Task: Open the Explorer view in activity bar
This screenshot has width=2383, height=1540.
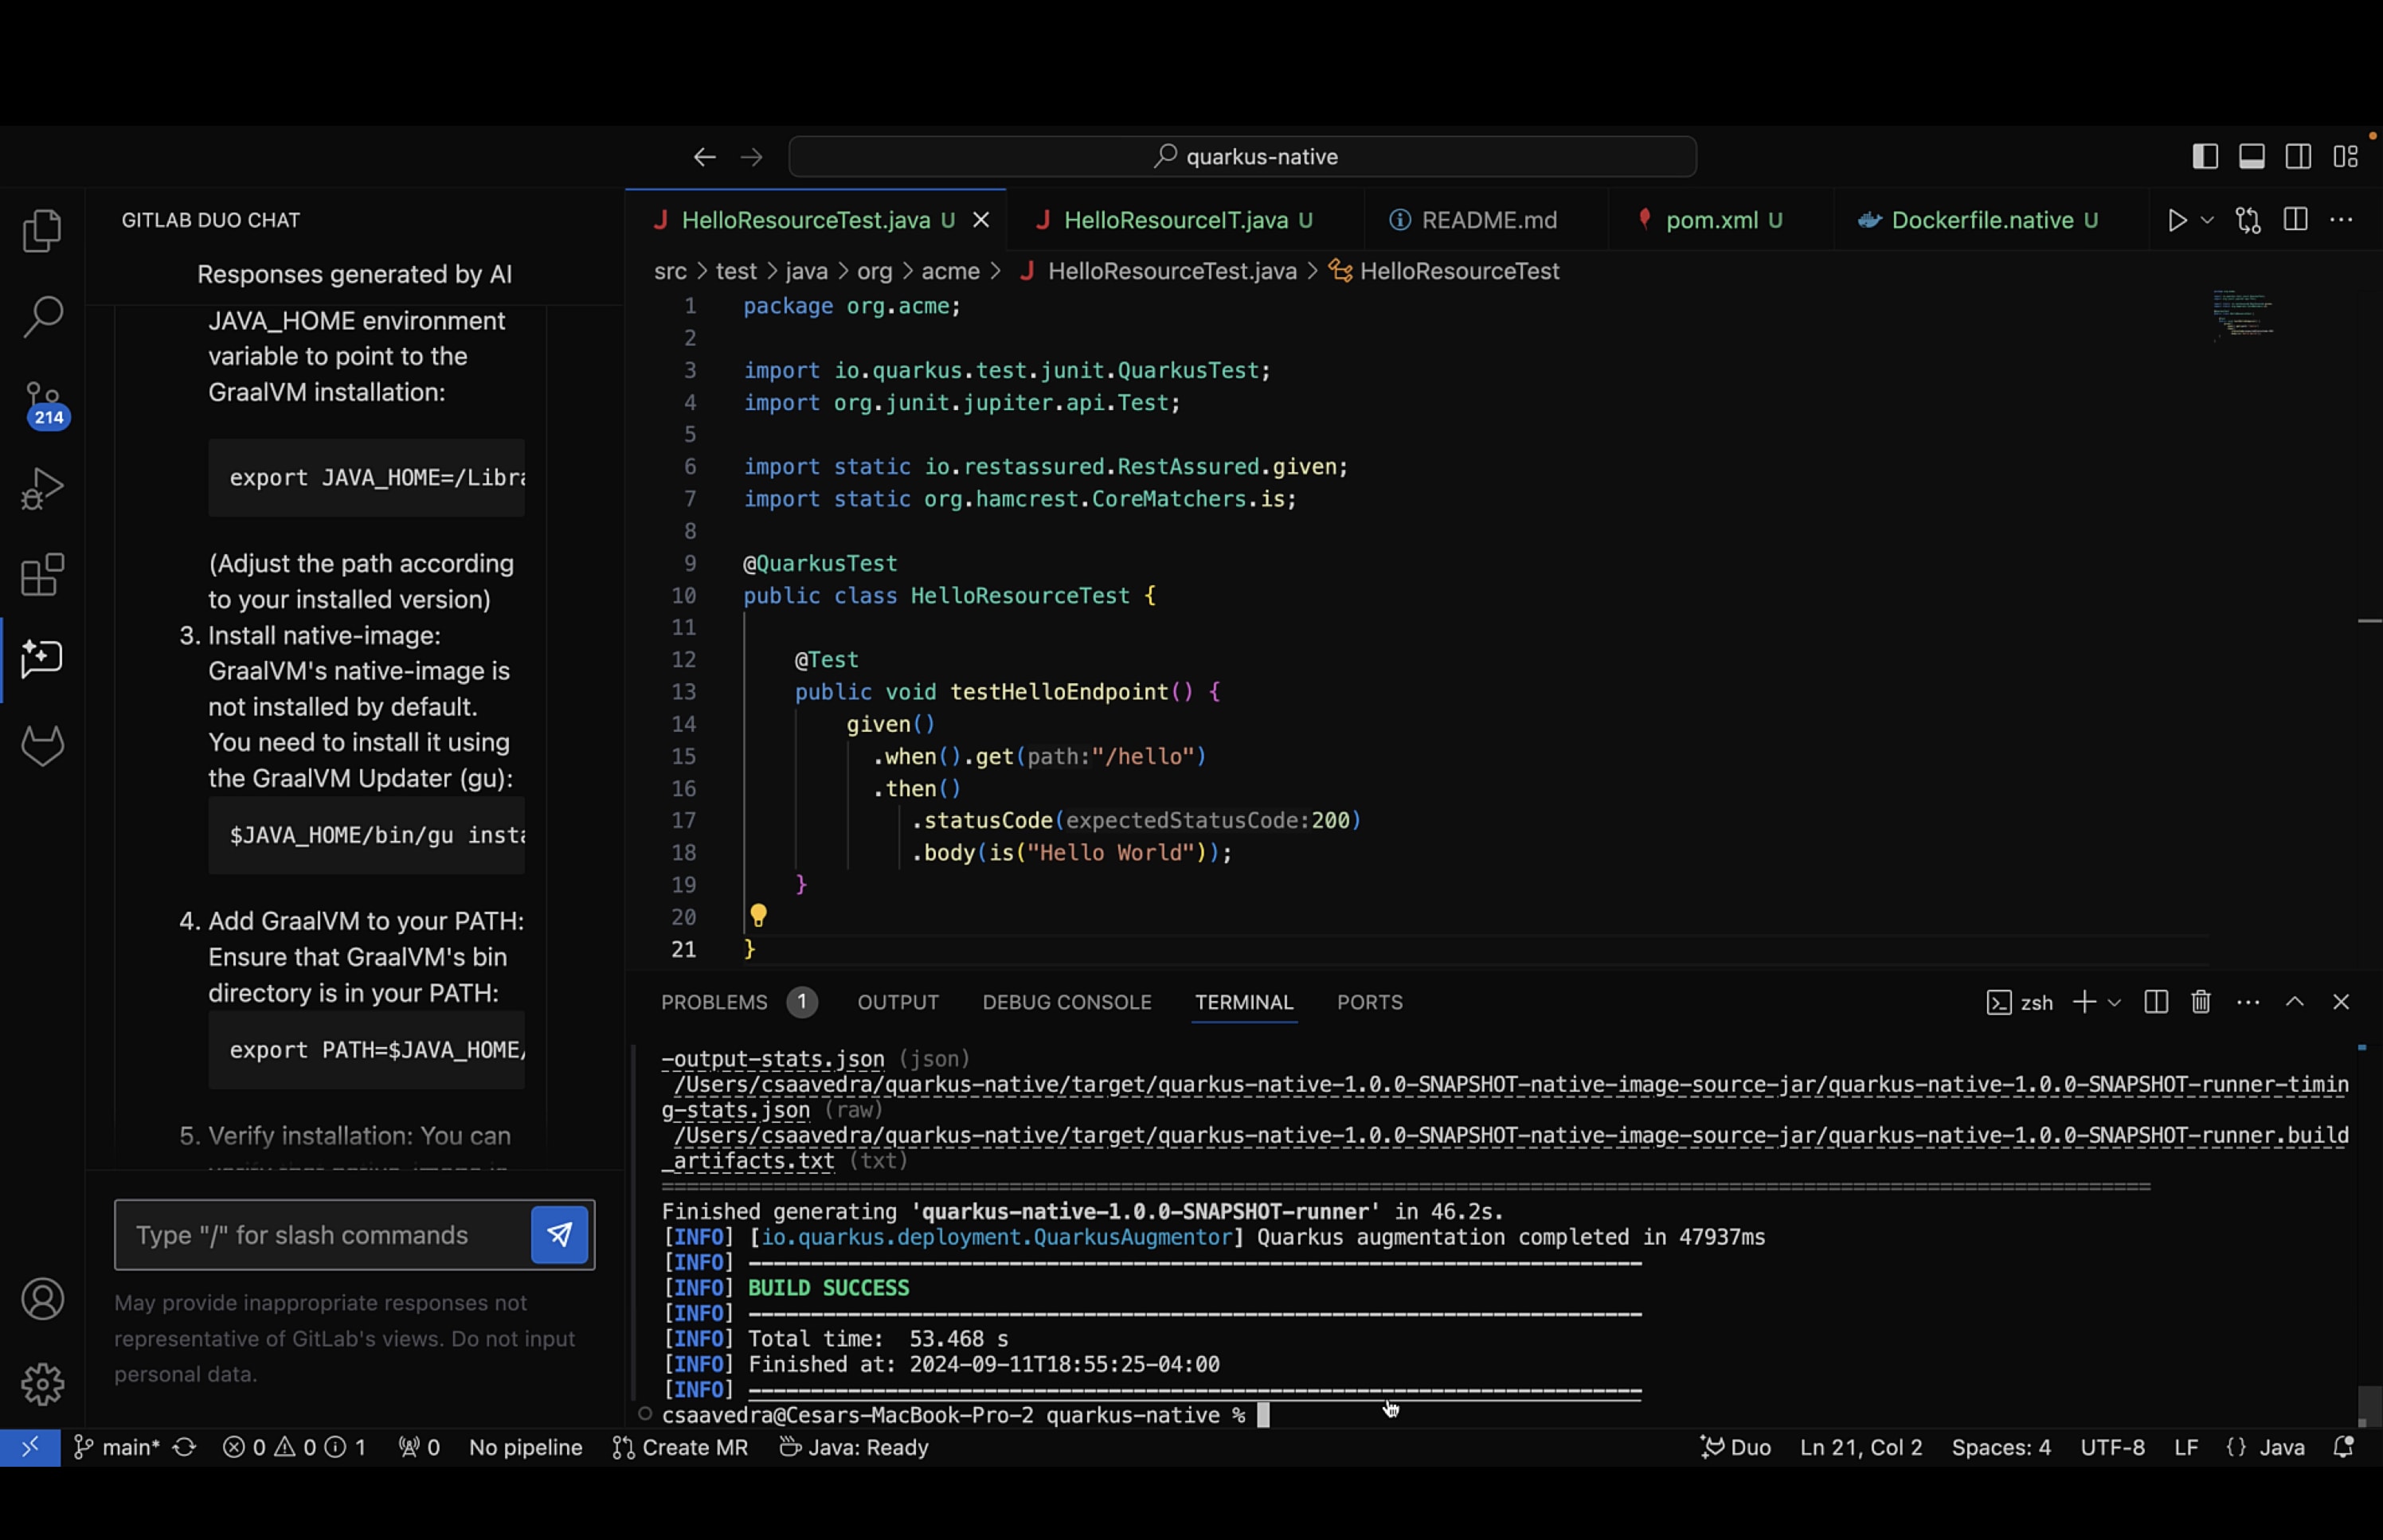Action: click(x=42, y=231)
